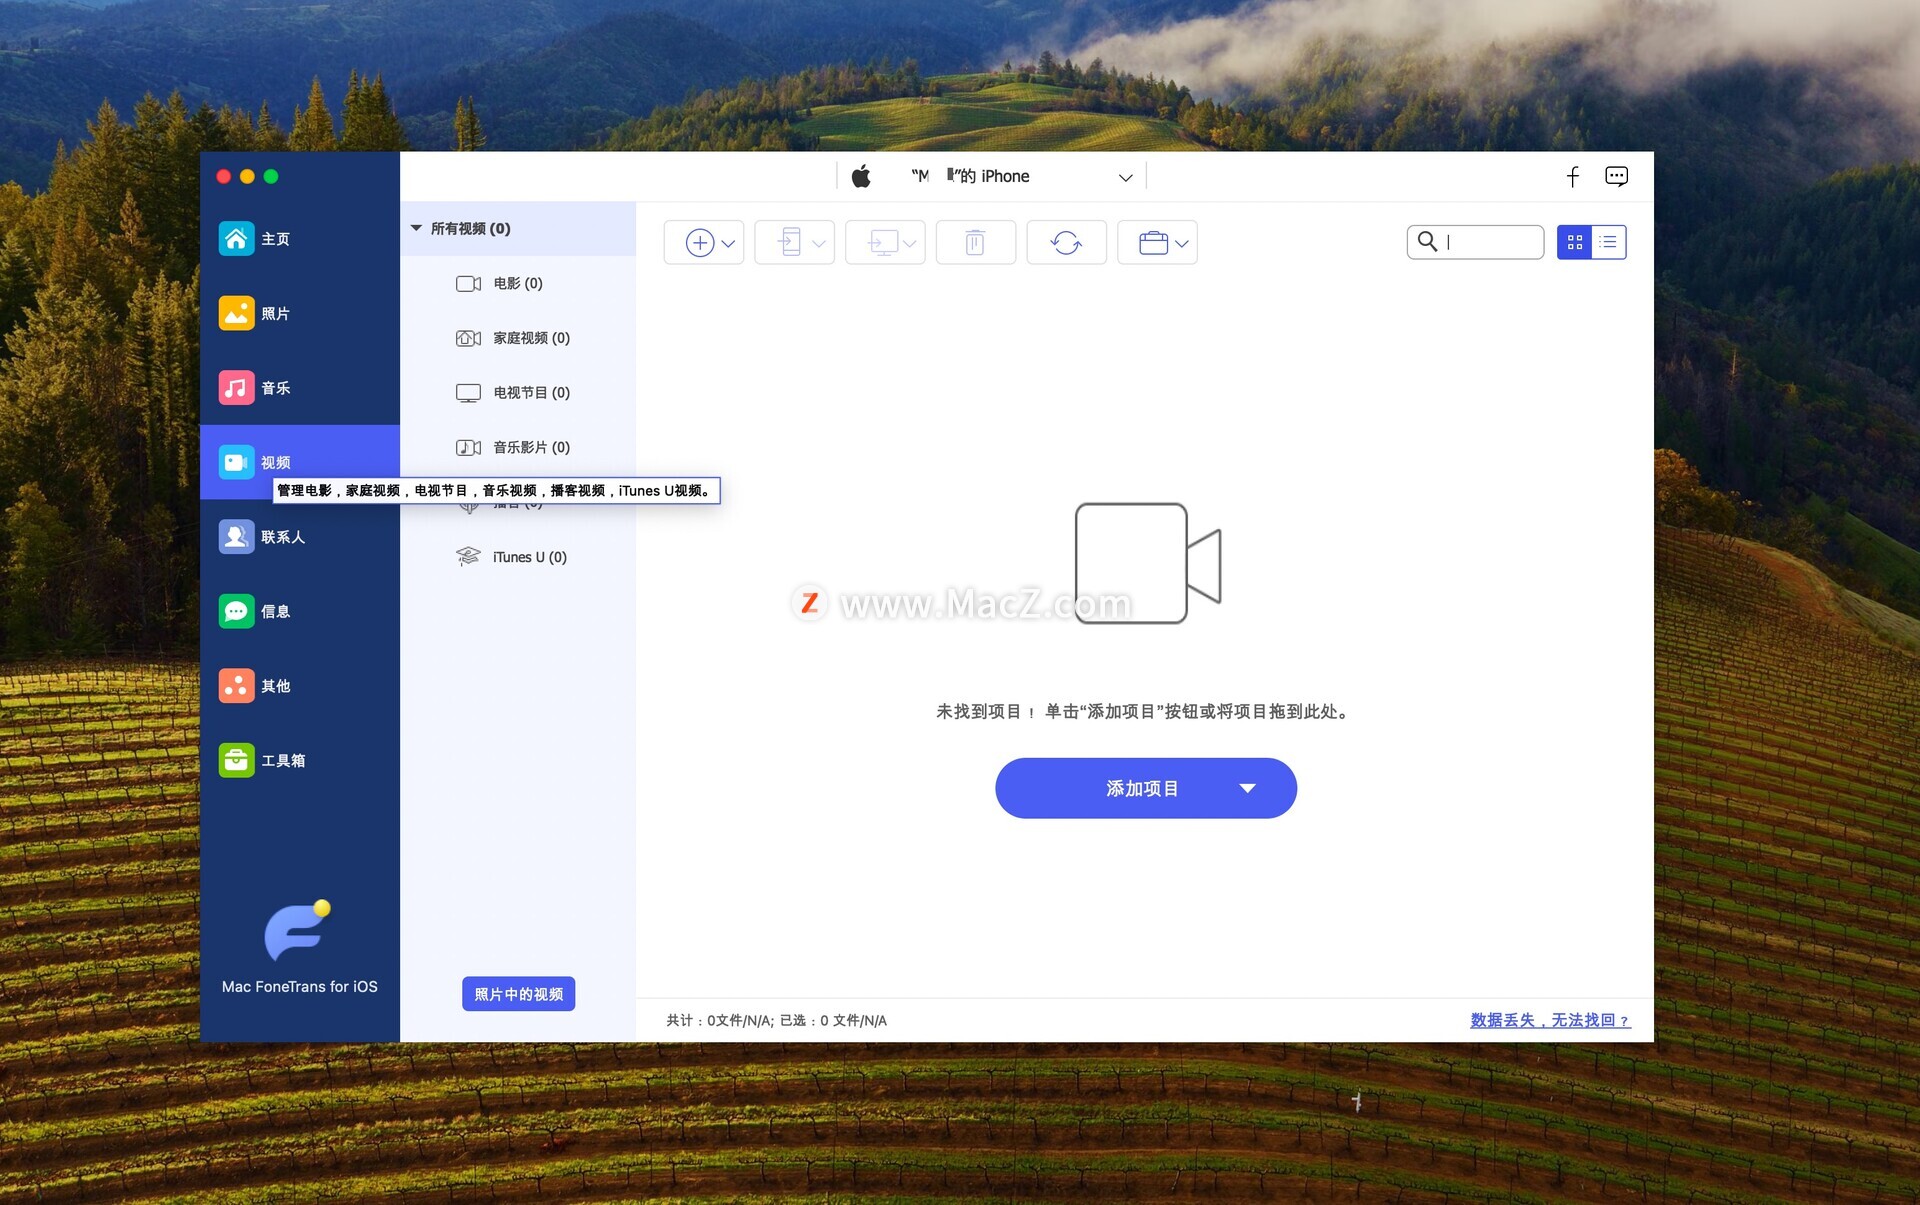Open the 主页 home section

click(299, 239)
